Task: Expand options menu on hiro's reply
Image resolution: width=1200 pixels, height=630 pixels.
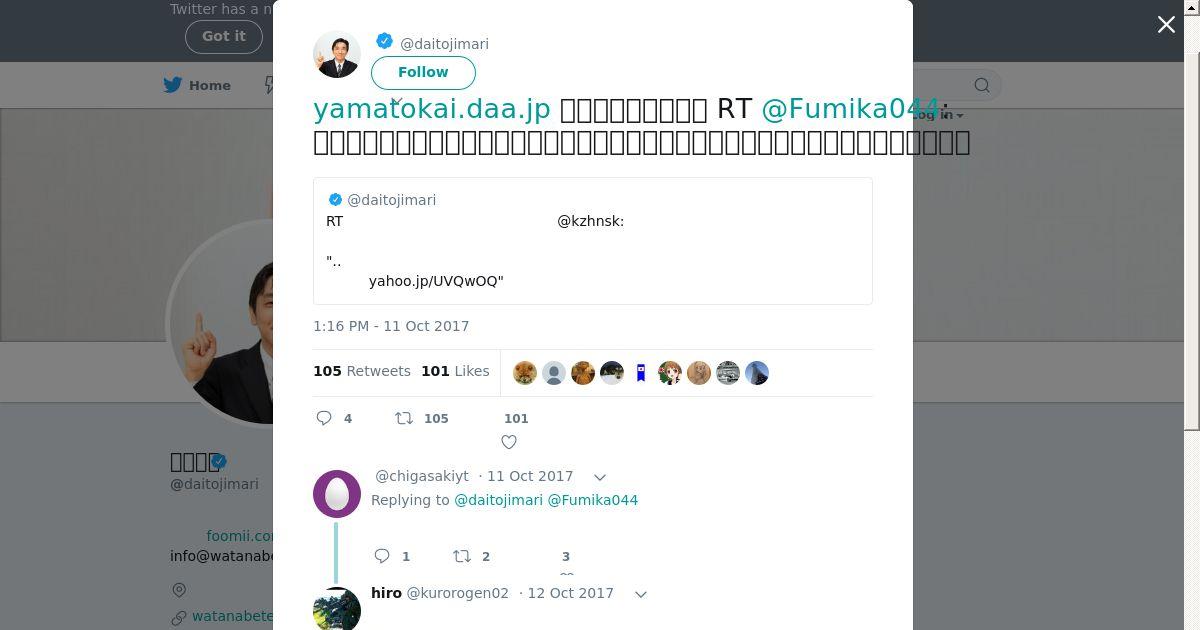Action: (641, 594)
